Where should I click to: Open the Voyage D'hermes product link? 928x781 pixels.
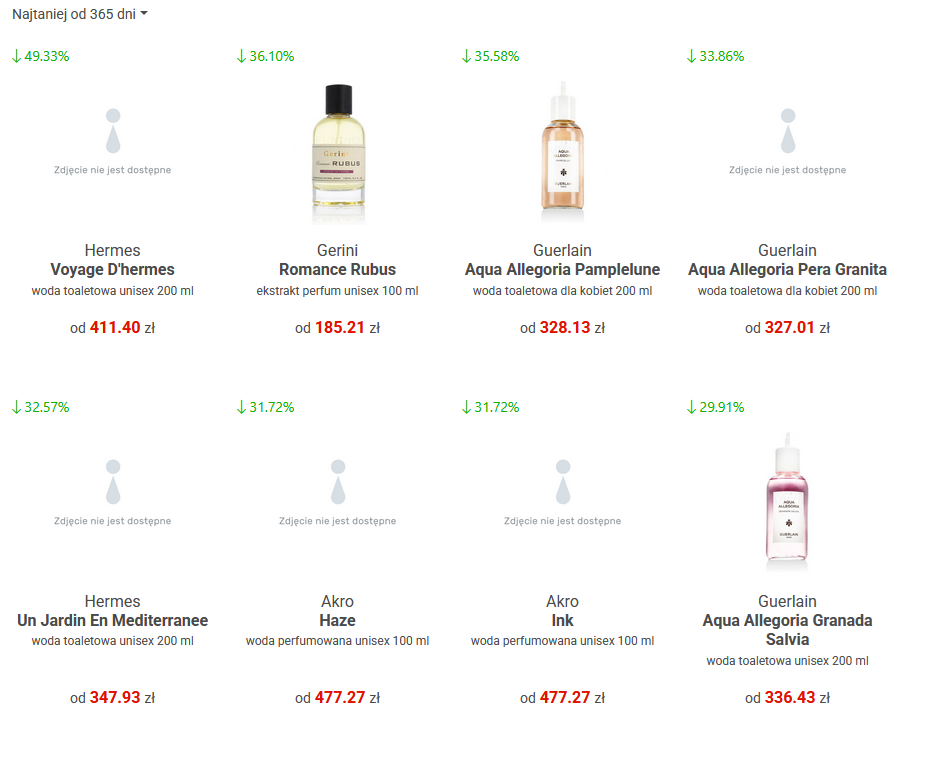(112, 269)
